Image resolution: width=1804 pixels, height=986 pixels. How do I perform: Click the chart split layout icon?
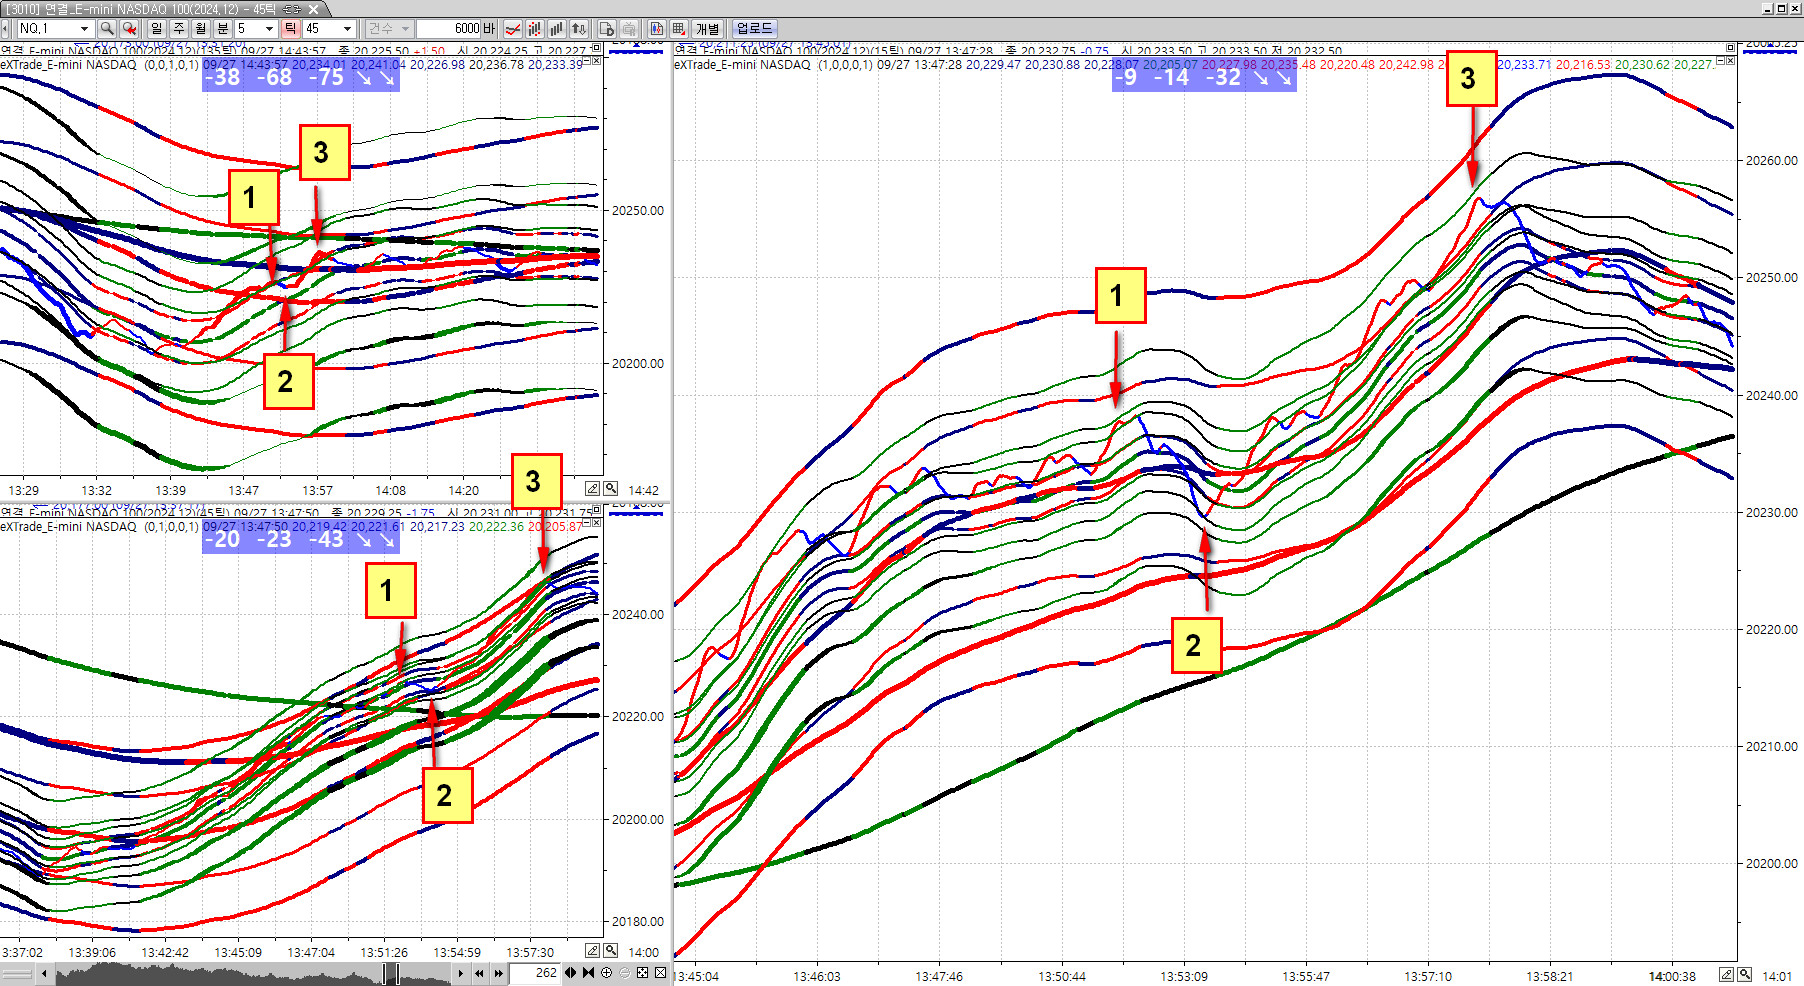pos(657,29)
